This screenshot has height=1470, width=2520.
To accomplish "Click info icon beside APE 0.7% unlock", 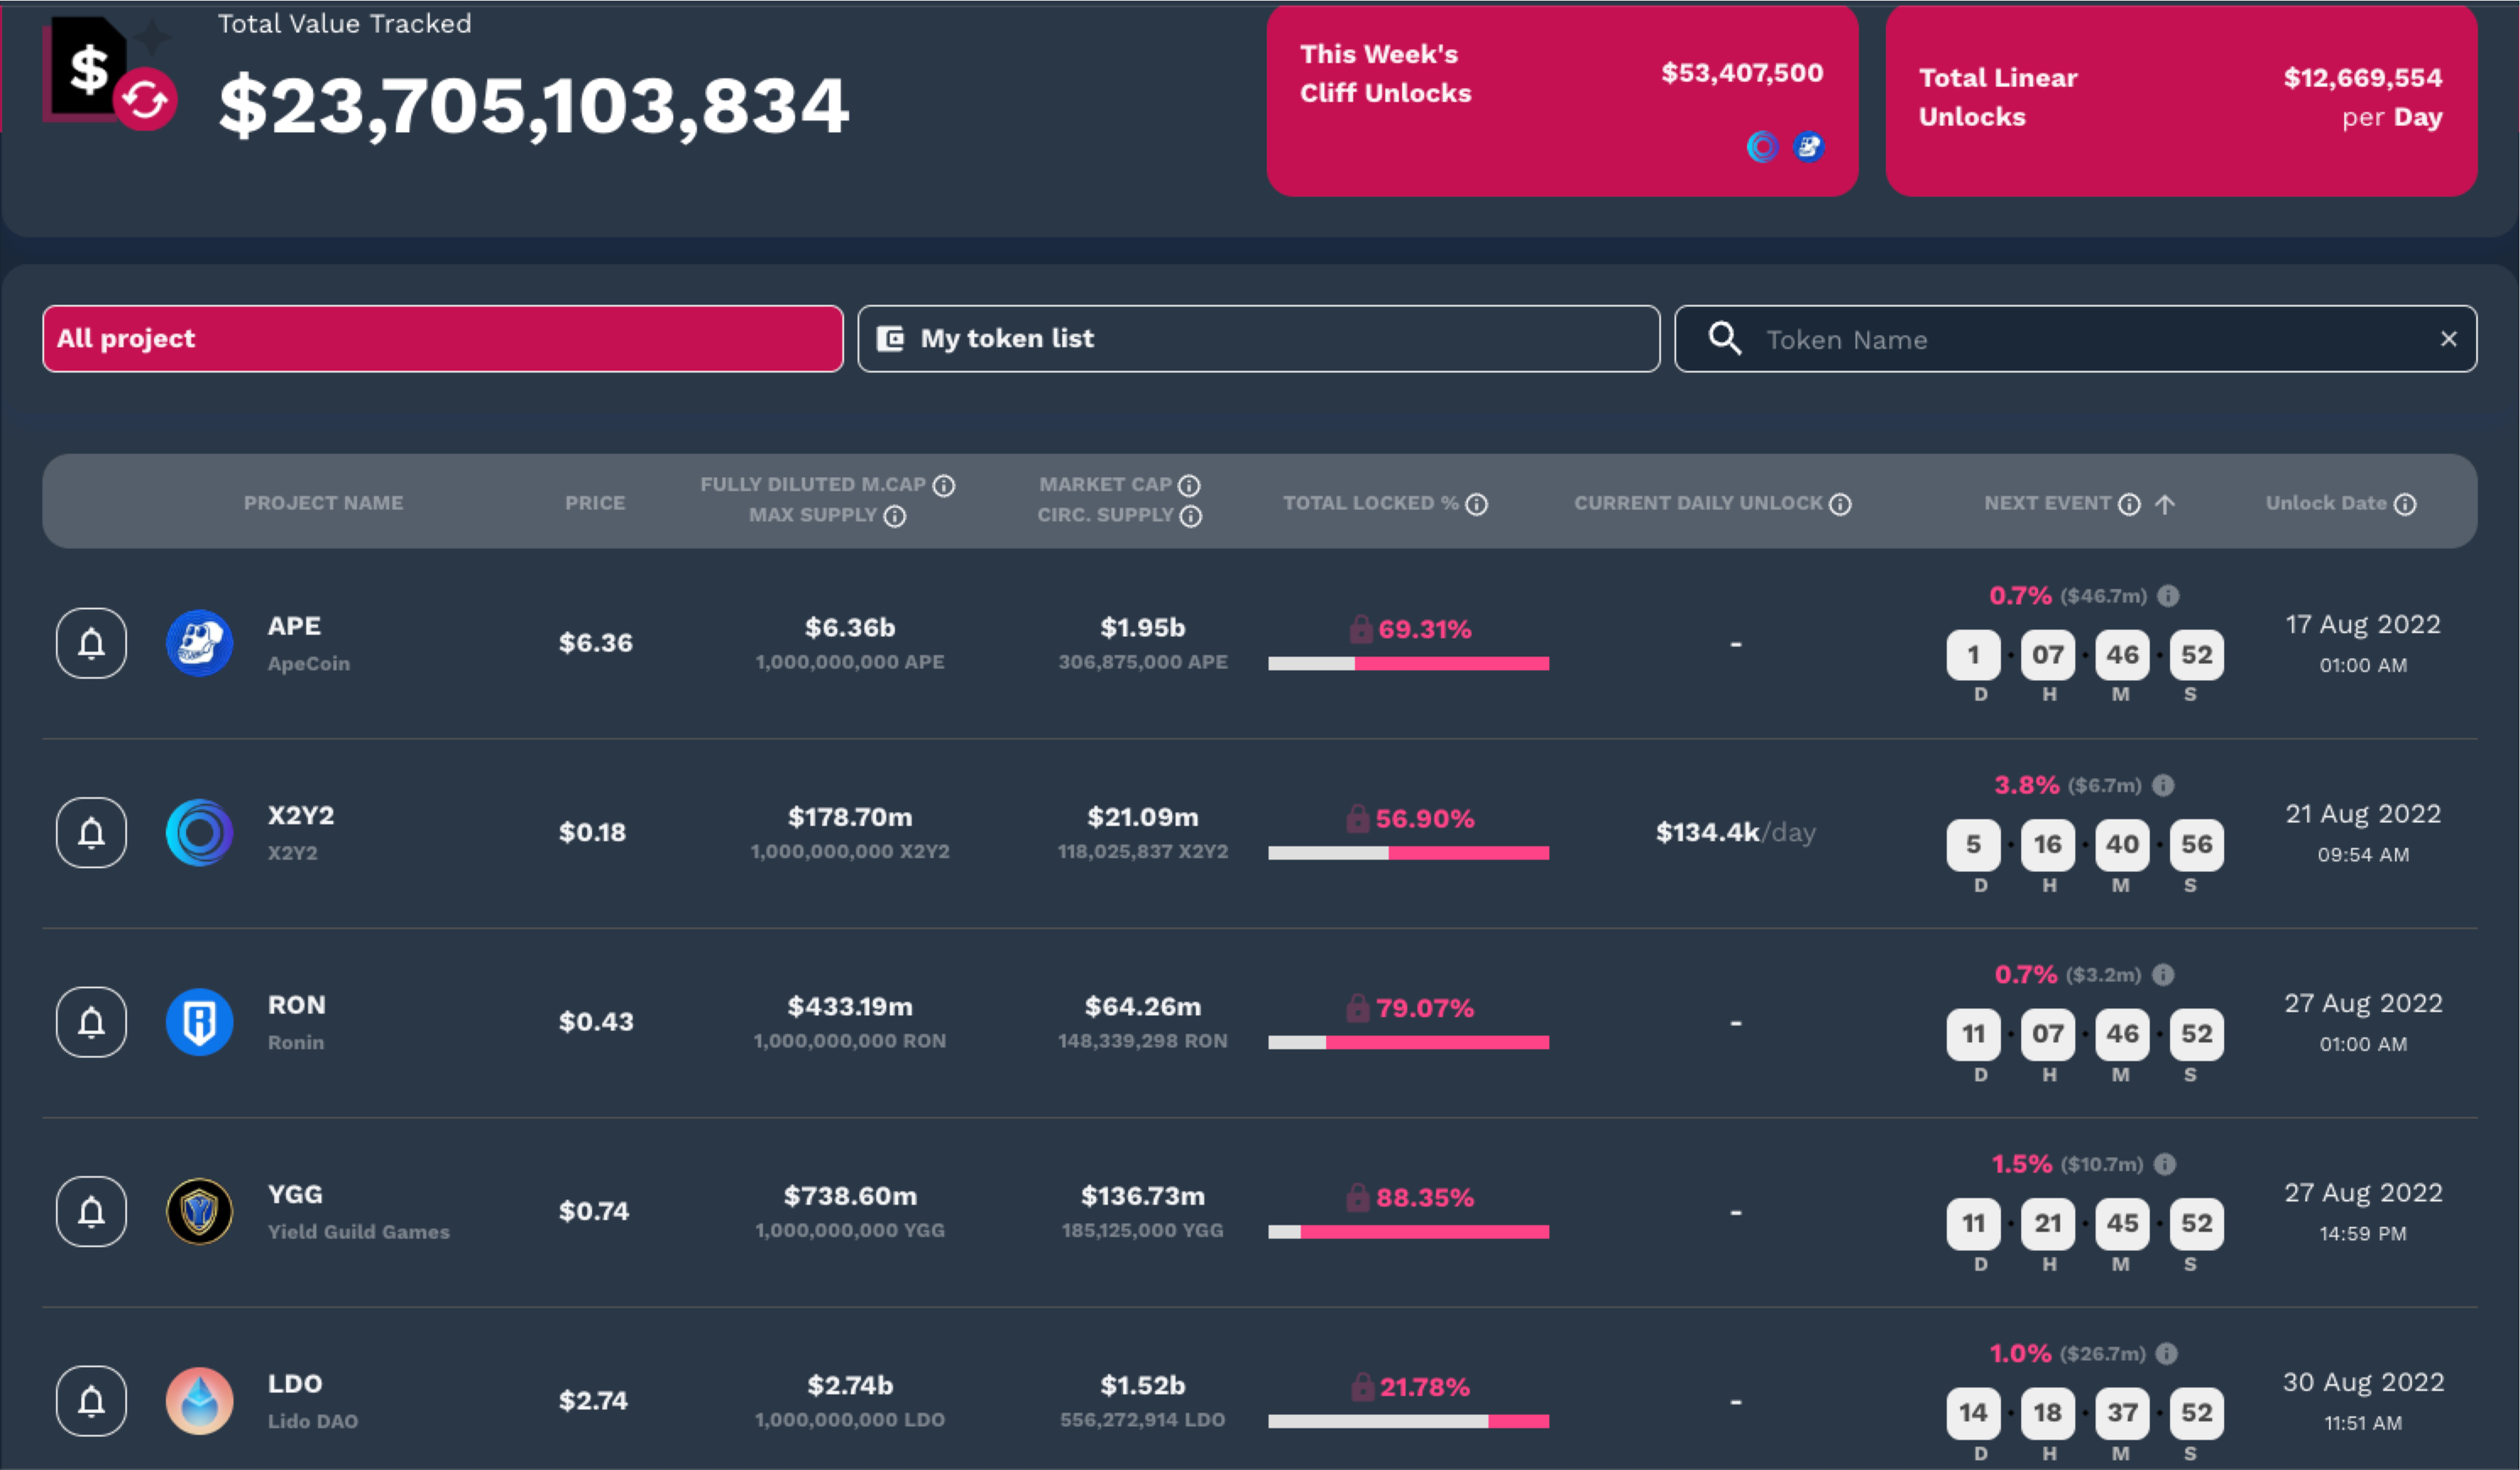I will (x=2168, y=596).
